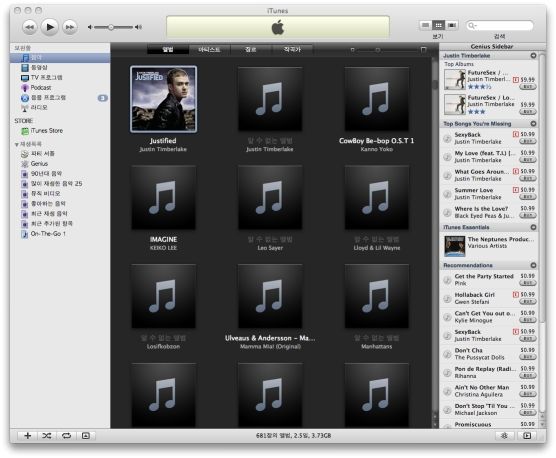This screenshot has height=458, width=556.
Task: Preview SexyBack in Top Songs You're Missing
Action: click(x=447, y=138)
